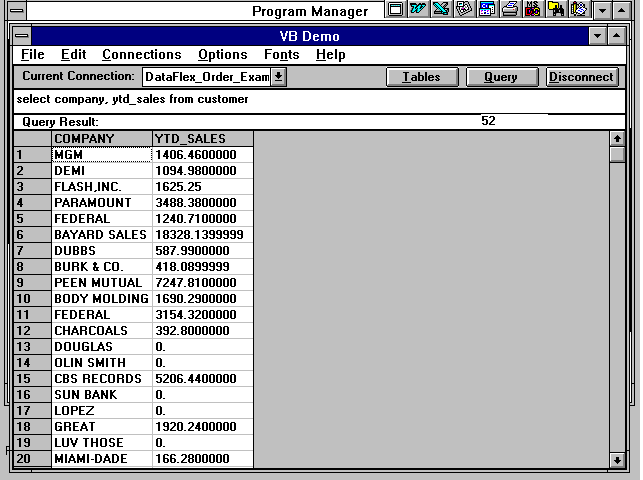The height and width of the screenshot is (480, 643).
Task: Click the Tables button
Action: click(x=421, y=77)
